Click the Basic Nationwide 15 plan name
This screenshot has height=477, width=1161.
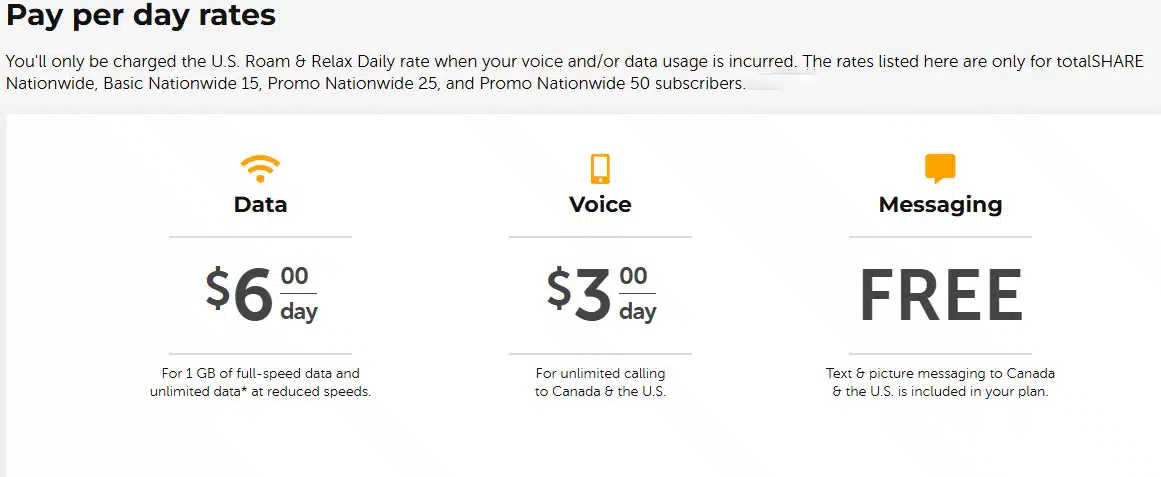(181, 84)
